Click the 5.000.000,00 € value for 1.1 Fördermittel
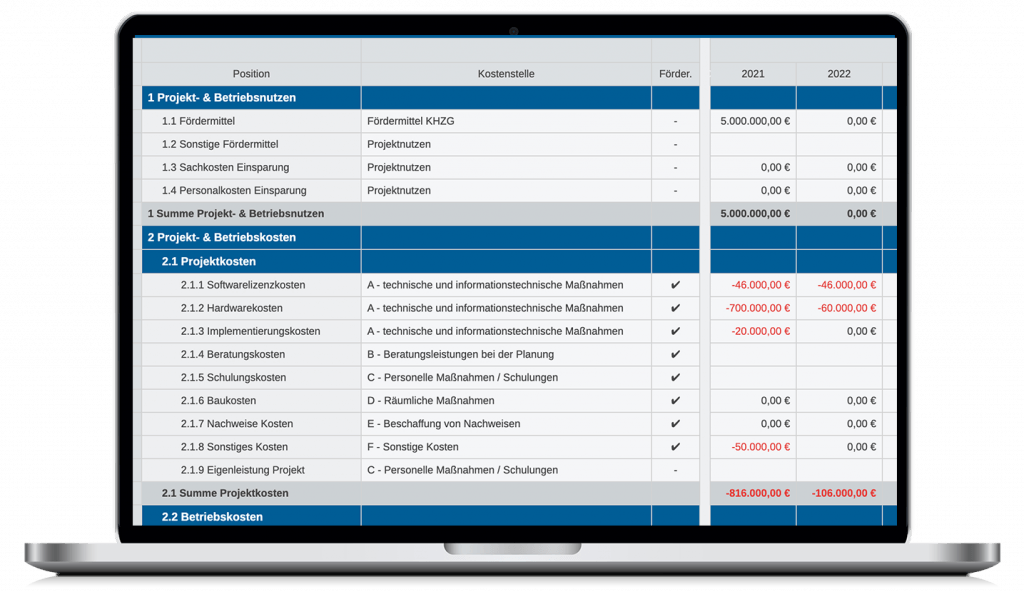Image resolution: width=1024 pixels, height=592 pixels. 755,121
